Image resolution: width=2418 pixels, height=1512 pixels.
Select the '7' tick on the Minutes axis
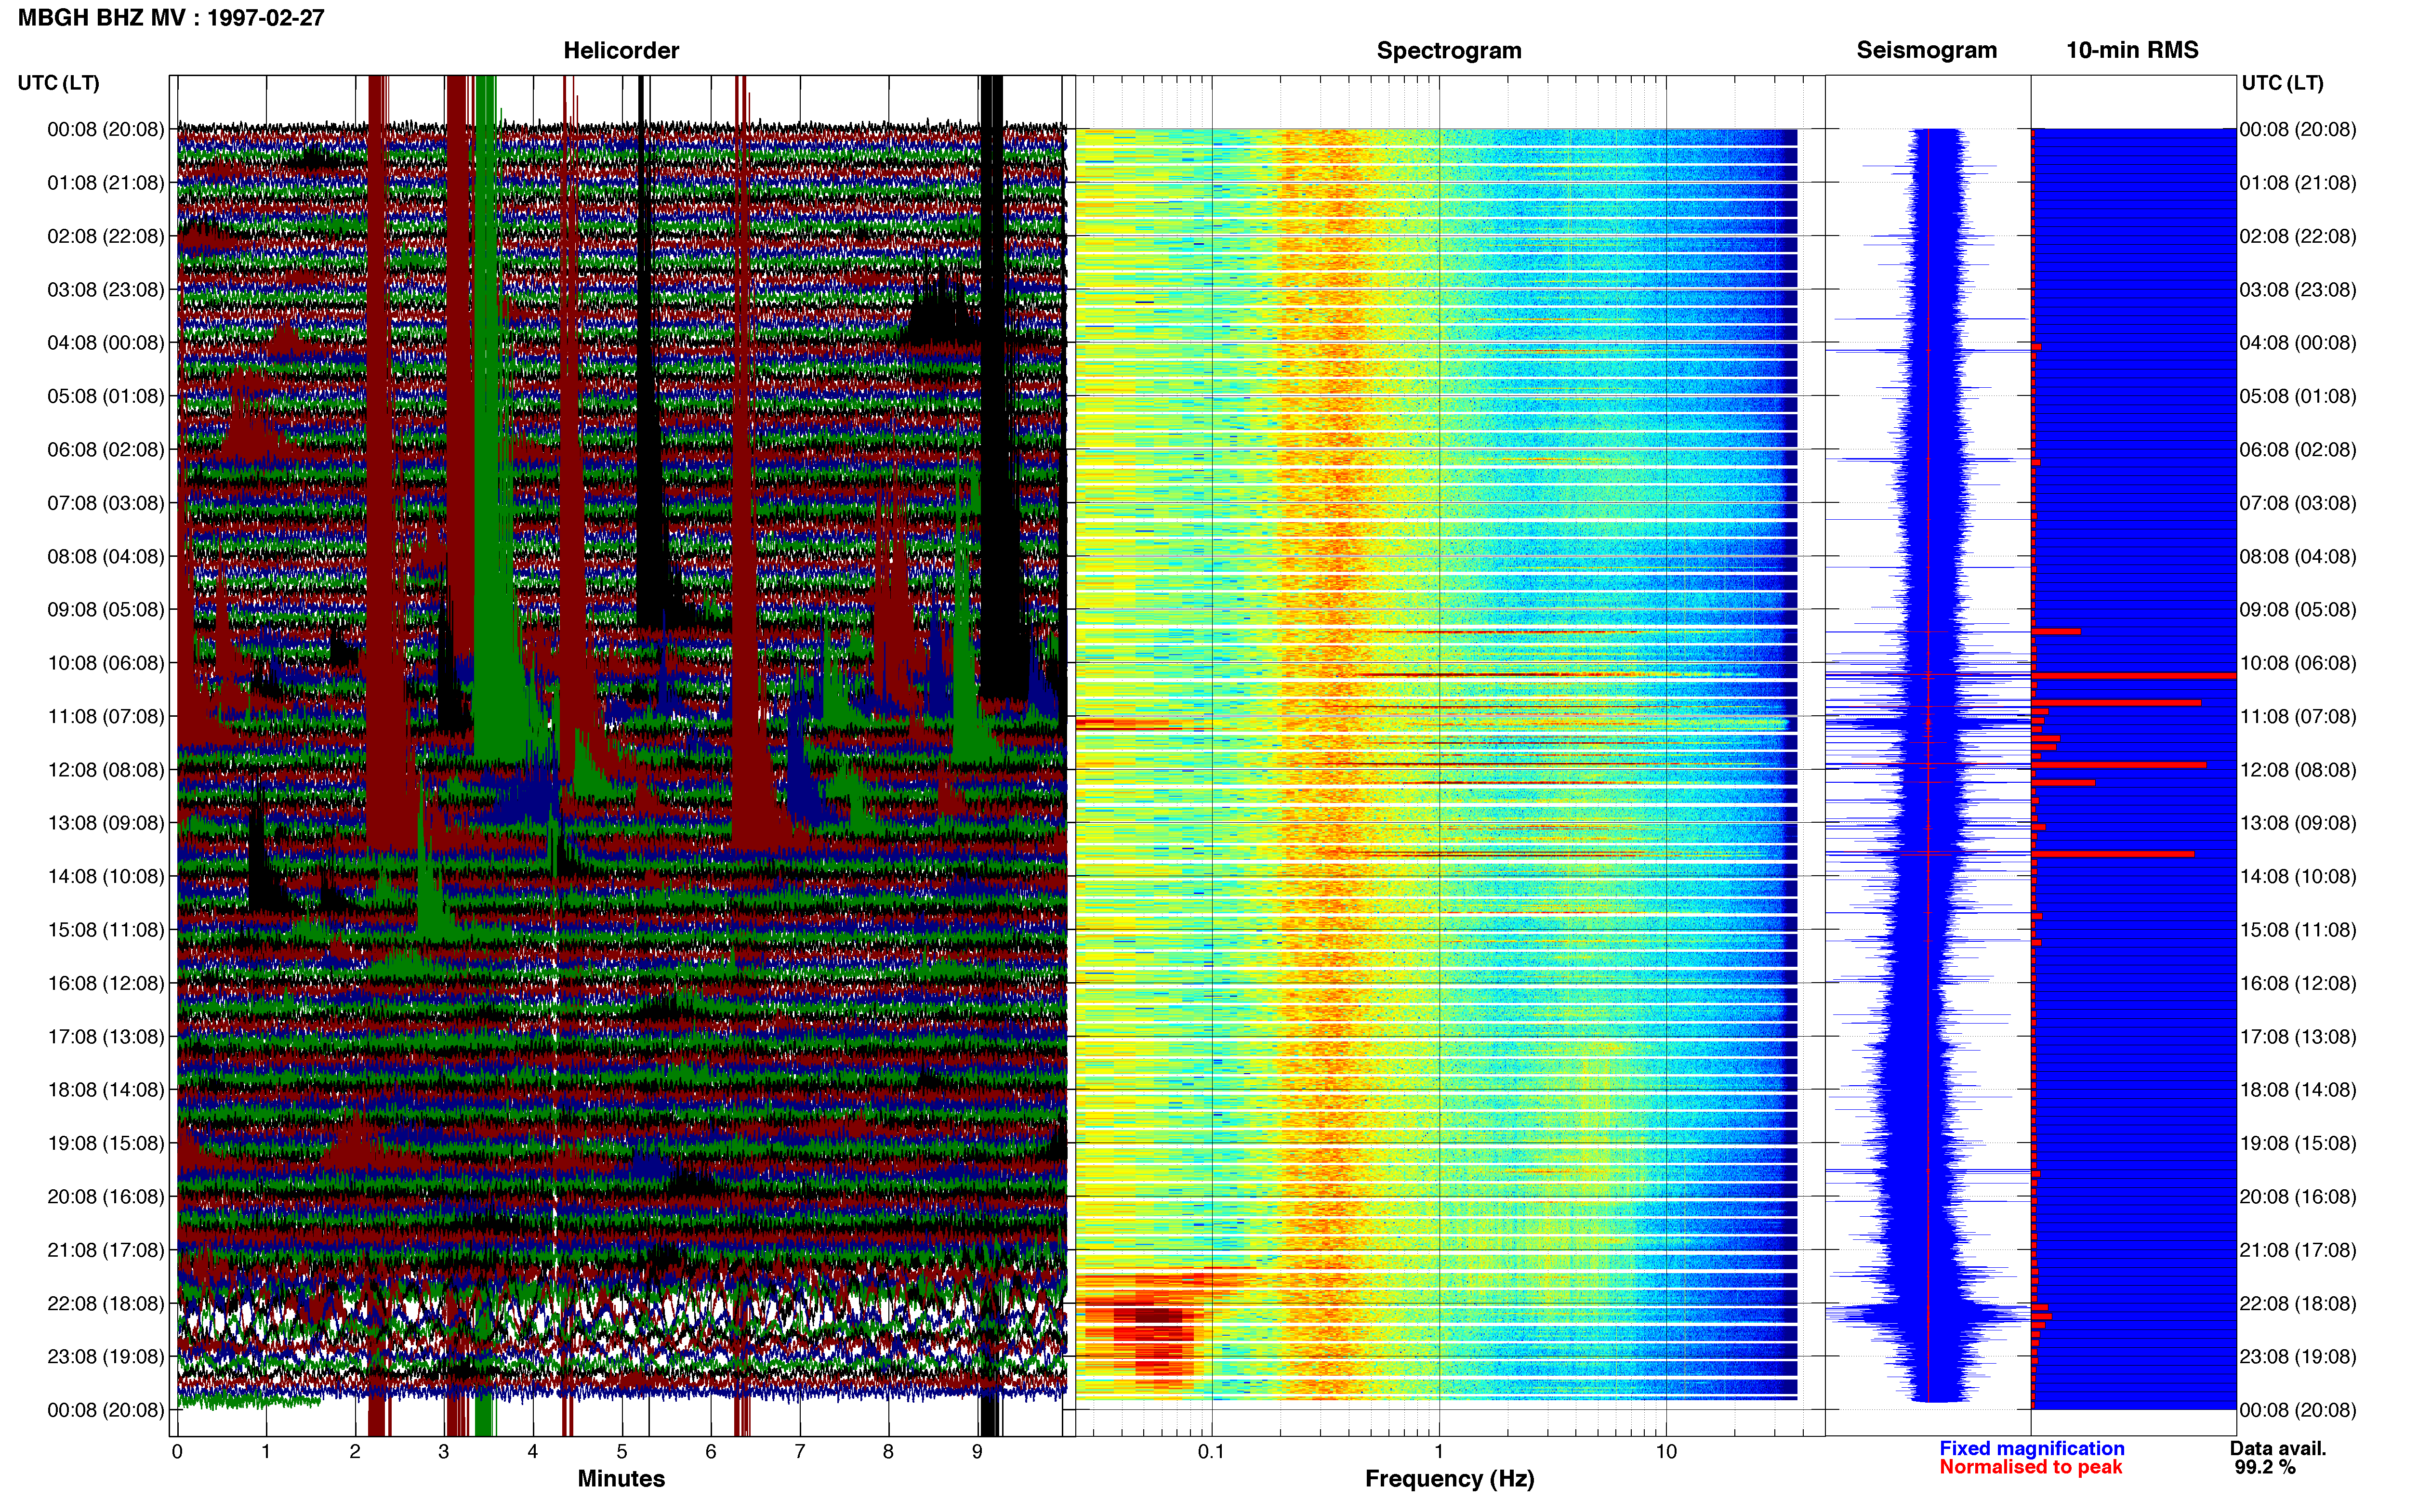800,1452
